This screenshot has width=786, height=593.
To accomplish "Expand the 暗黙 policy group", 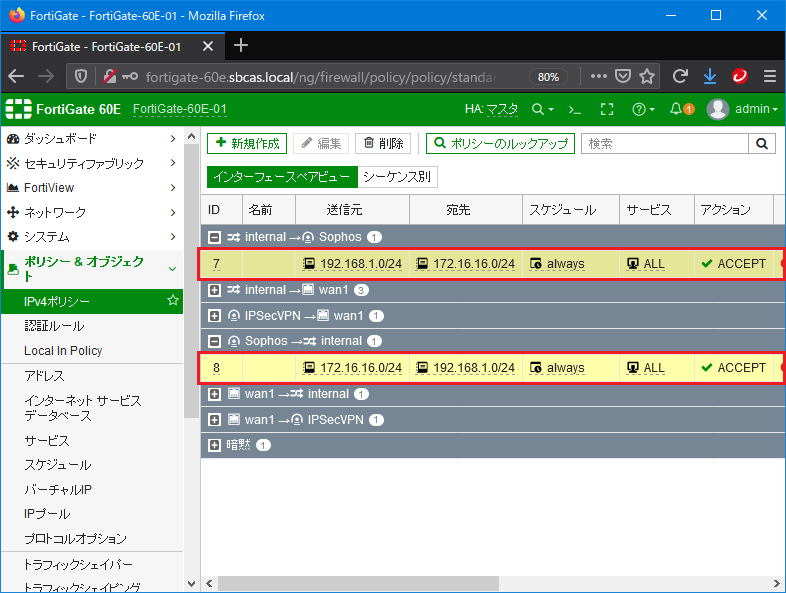I will (214, 445).
